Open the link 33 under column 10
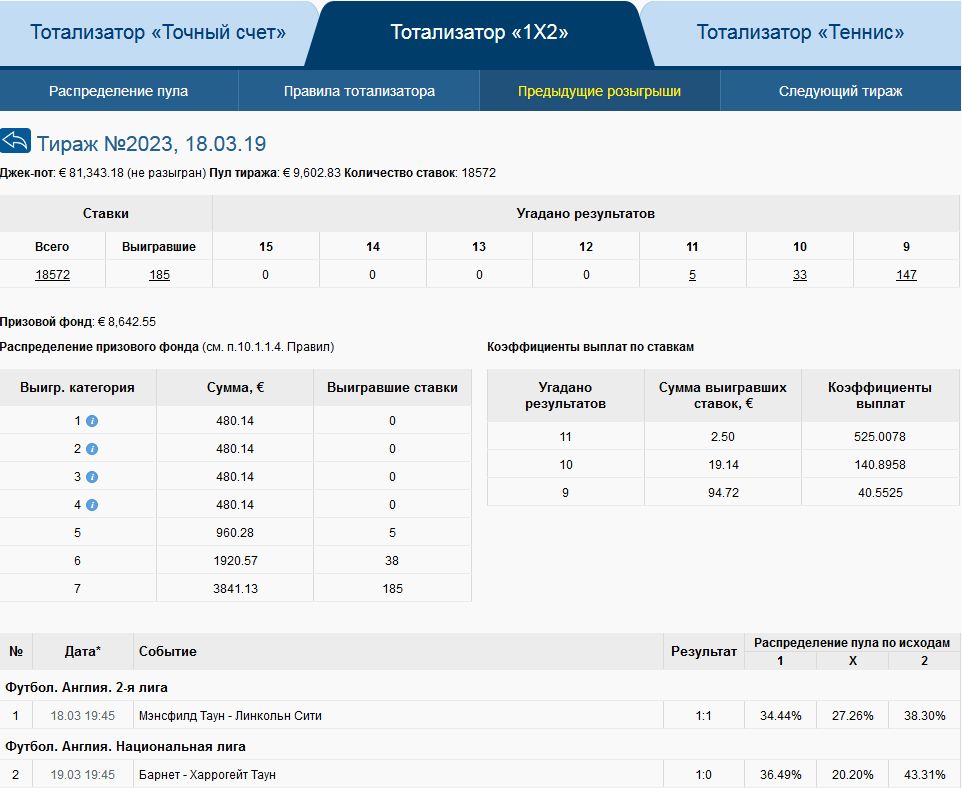The height and width of the screenshot is (788, 962). tap(799, 275)
